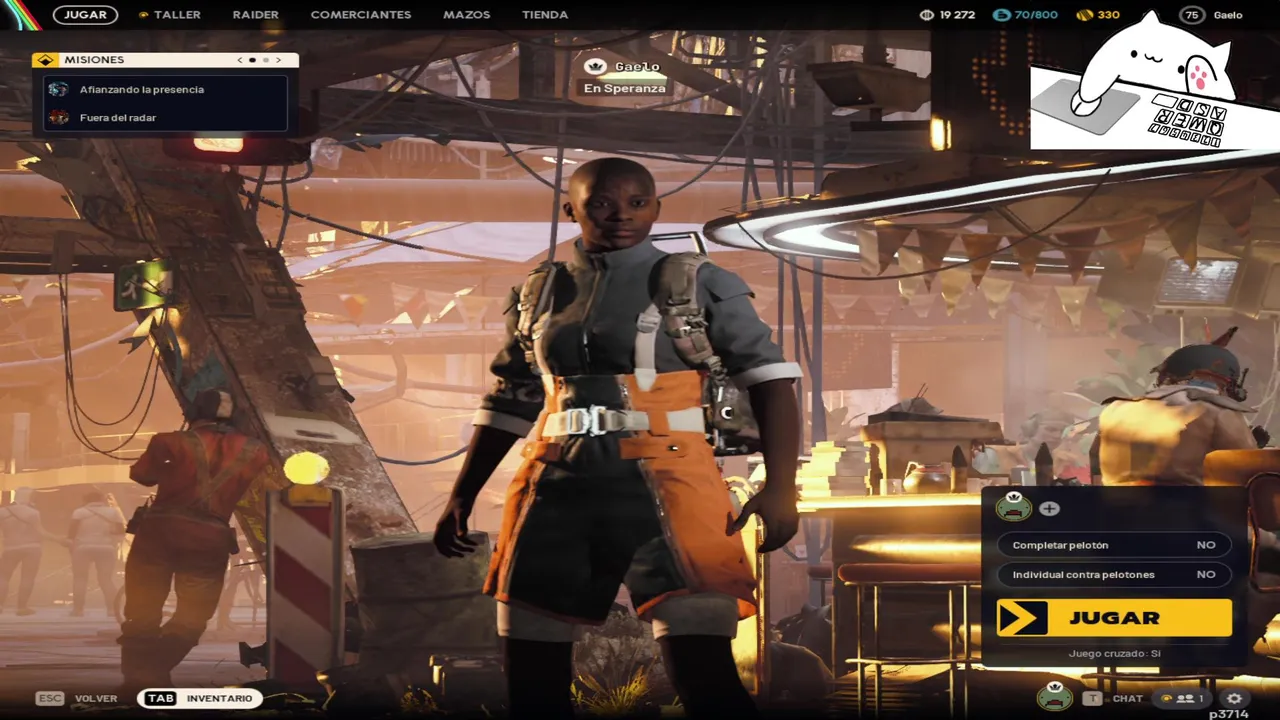Add a squad member with plus button

click(1049, 508)
